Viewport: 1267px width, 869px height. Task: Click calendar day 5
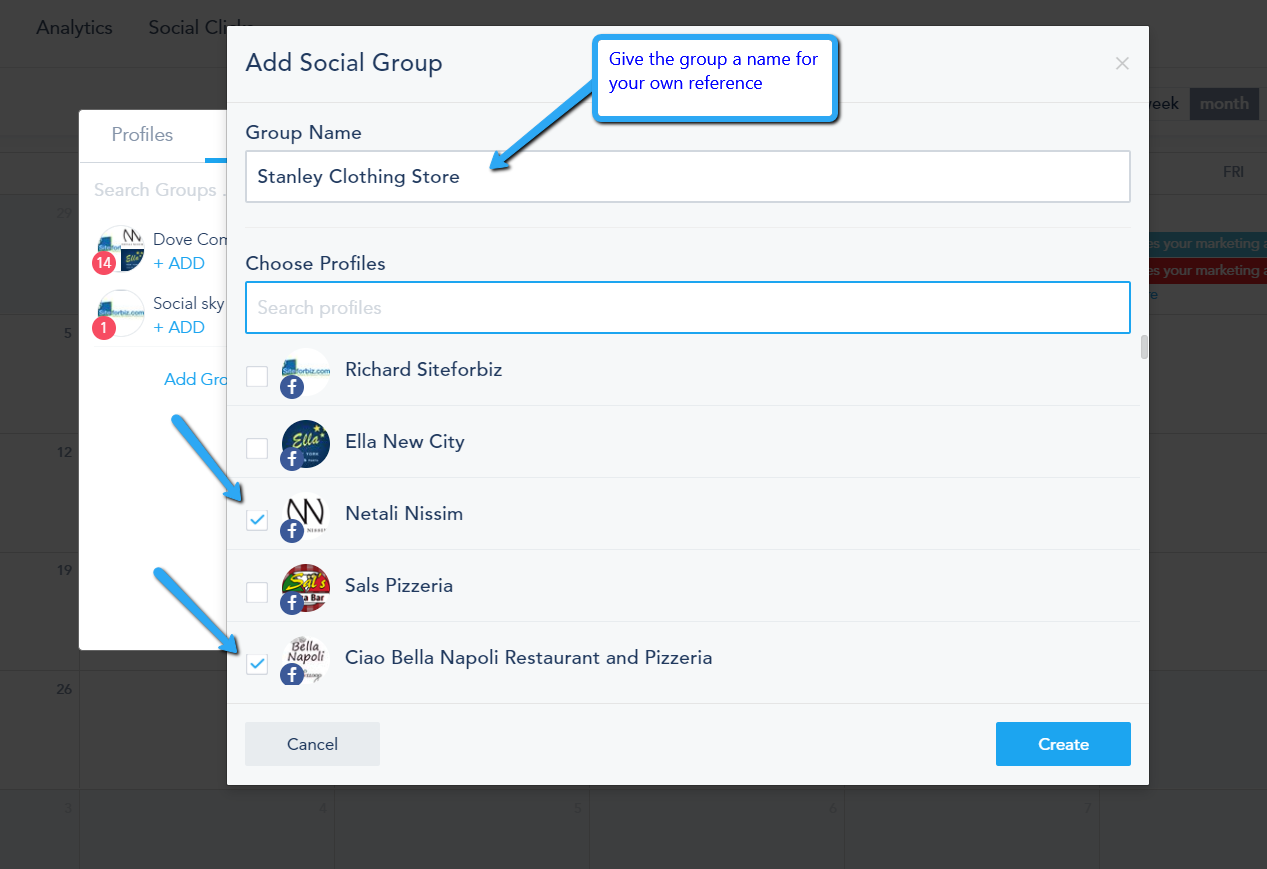click(68, 333)
